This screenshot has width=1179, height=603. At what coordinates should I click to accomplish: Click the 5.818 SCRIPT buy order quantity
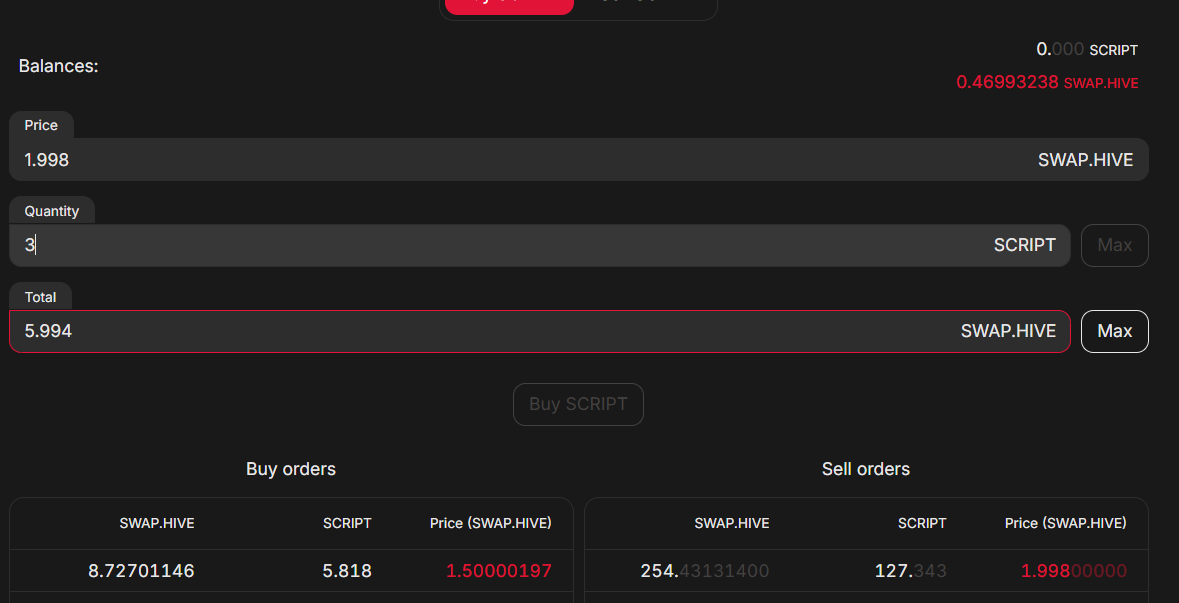tap(347, 571)
